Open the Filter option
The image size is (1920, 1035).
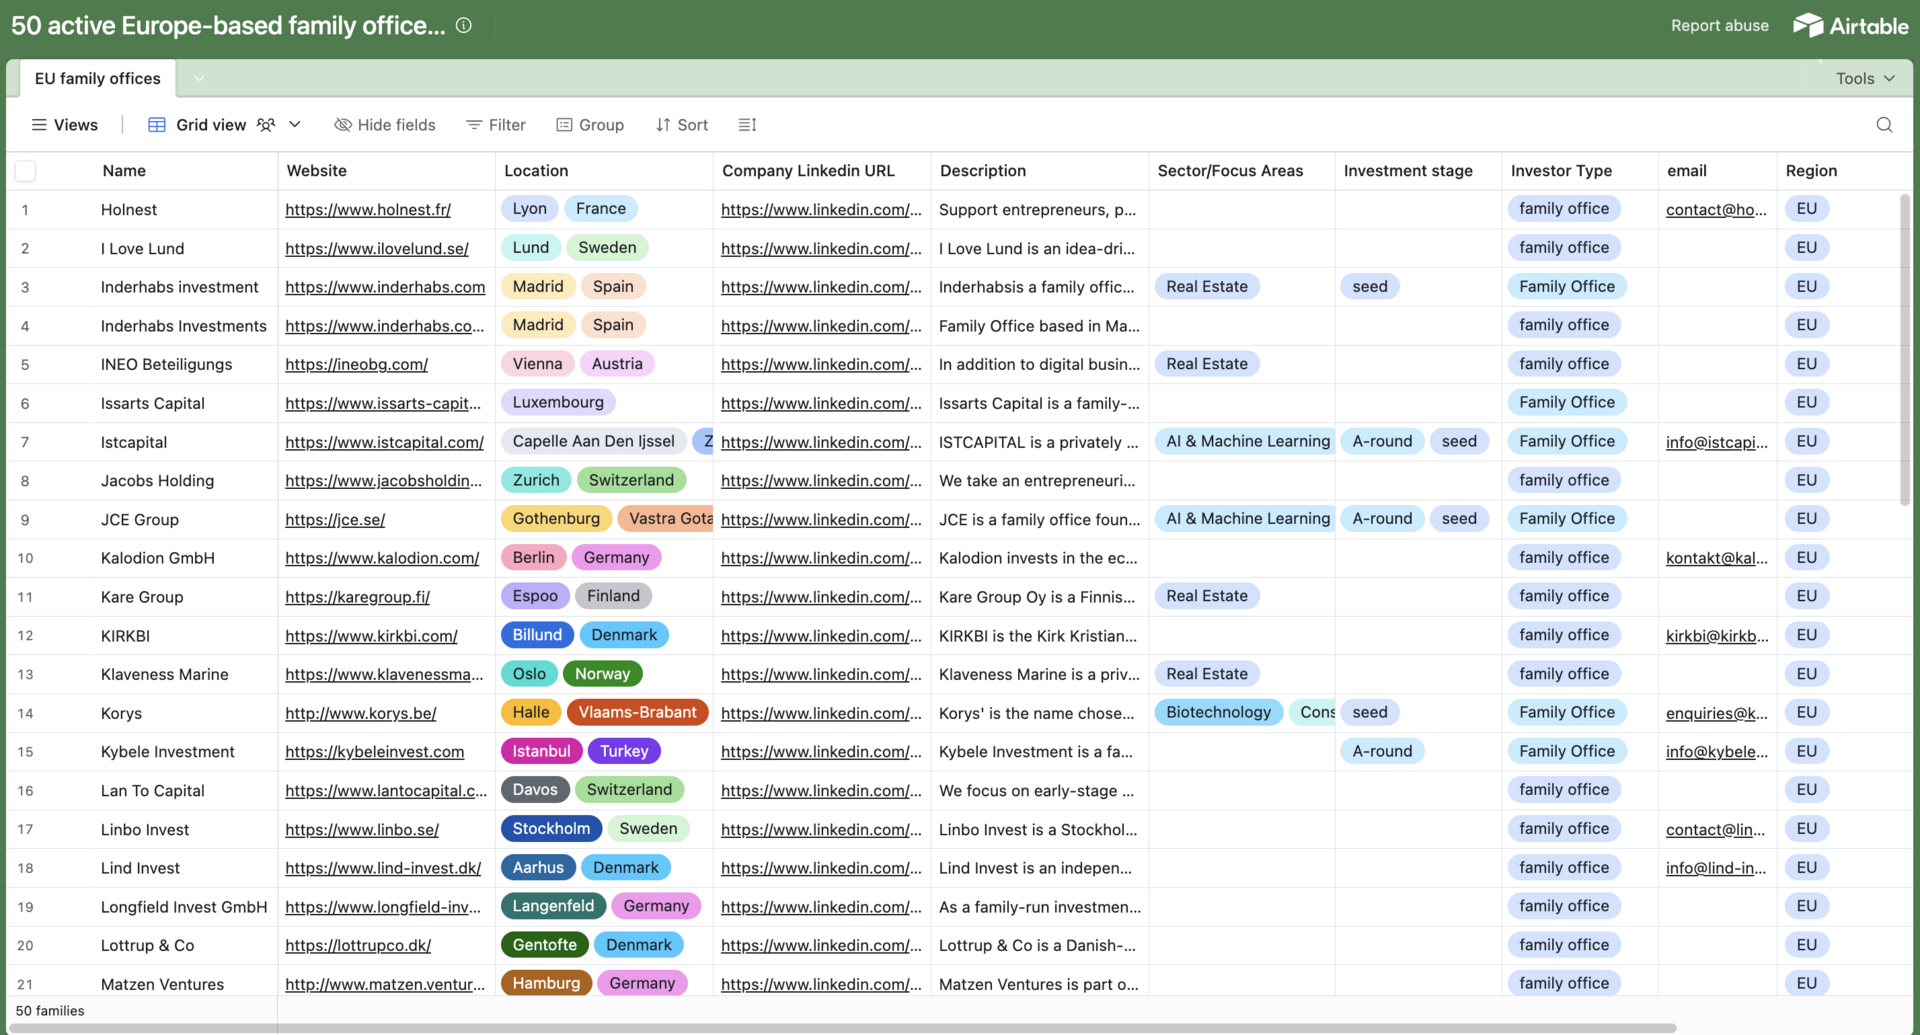pyautogui.click(x=496, y=125)
